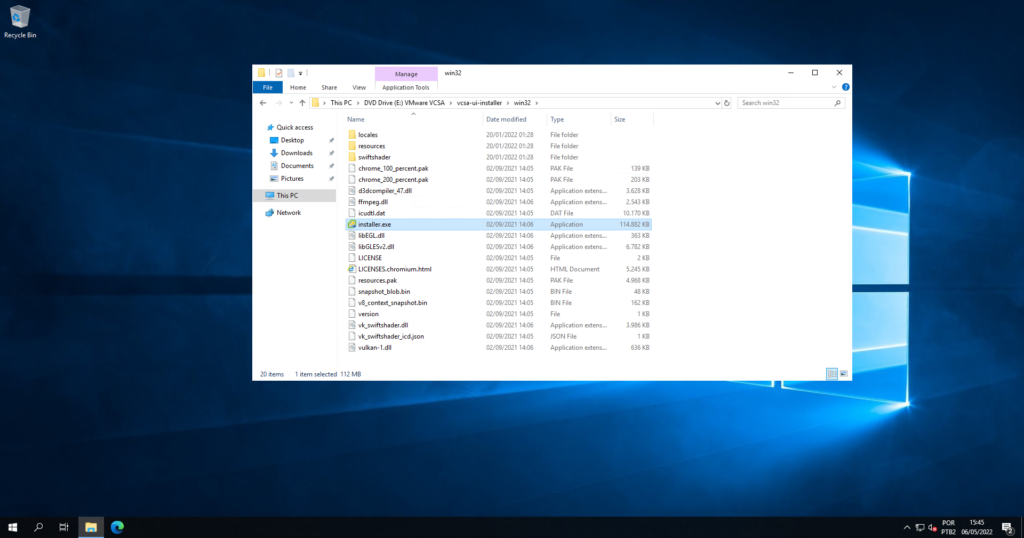Click DVD Drive (E:) VMware VCSA breadcrumb
This screenshot has height=538, width=1024.
pyautogui.click(x=404, y=103)
